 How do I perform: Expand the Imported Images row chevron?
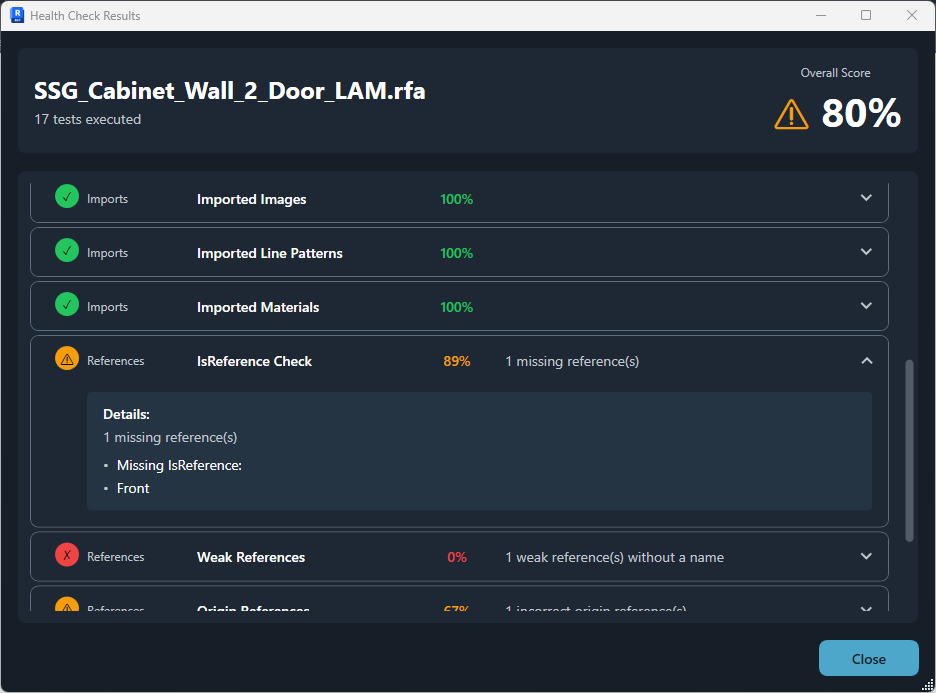coord(866,198)
